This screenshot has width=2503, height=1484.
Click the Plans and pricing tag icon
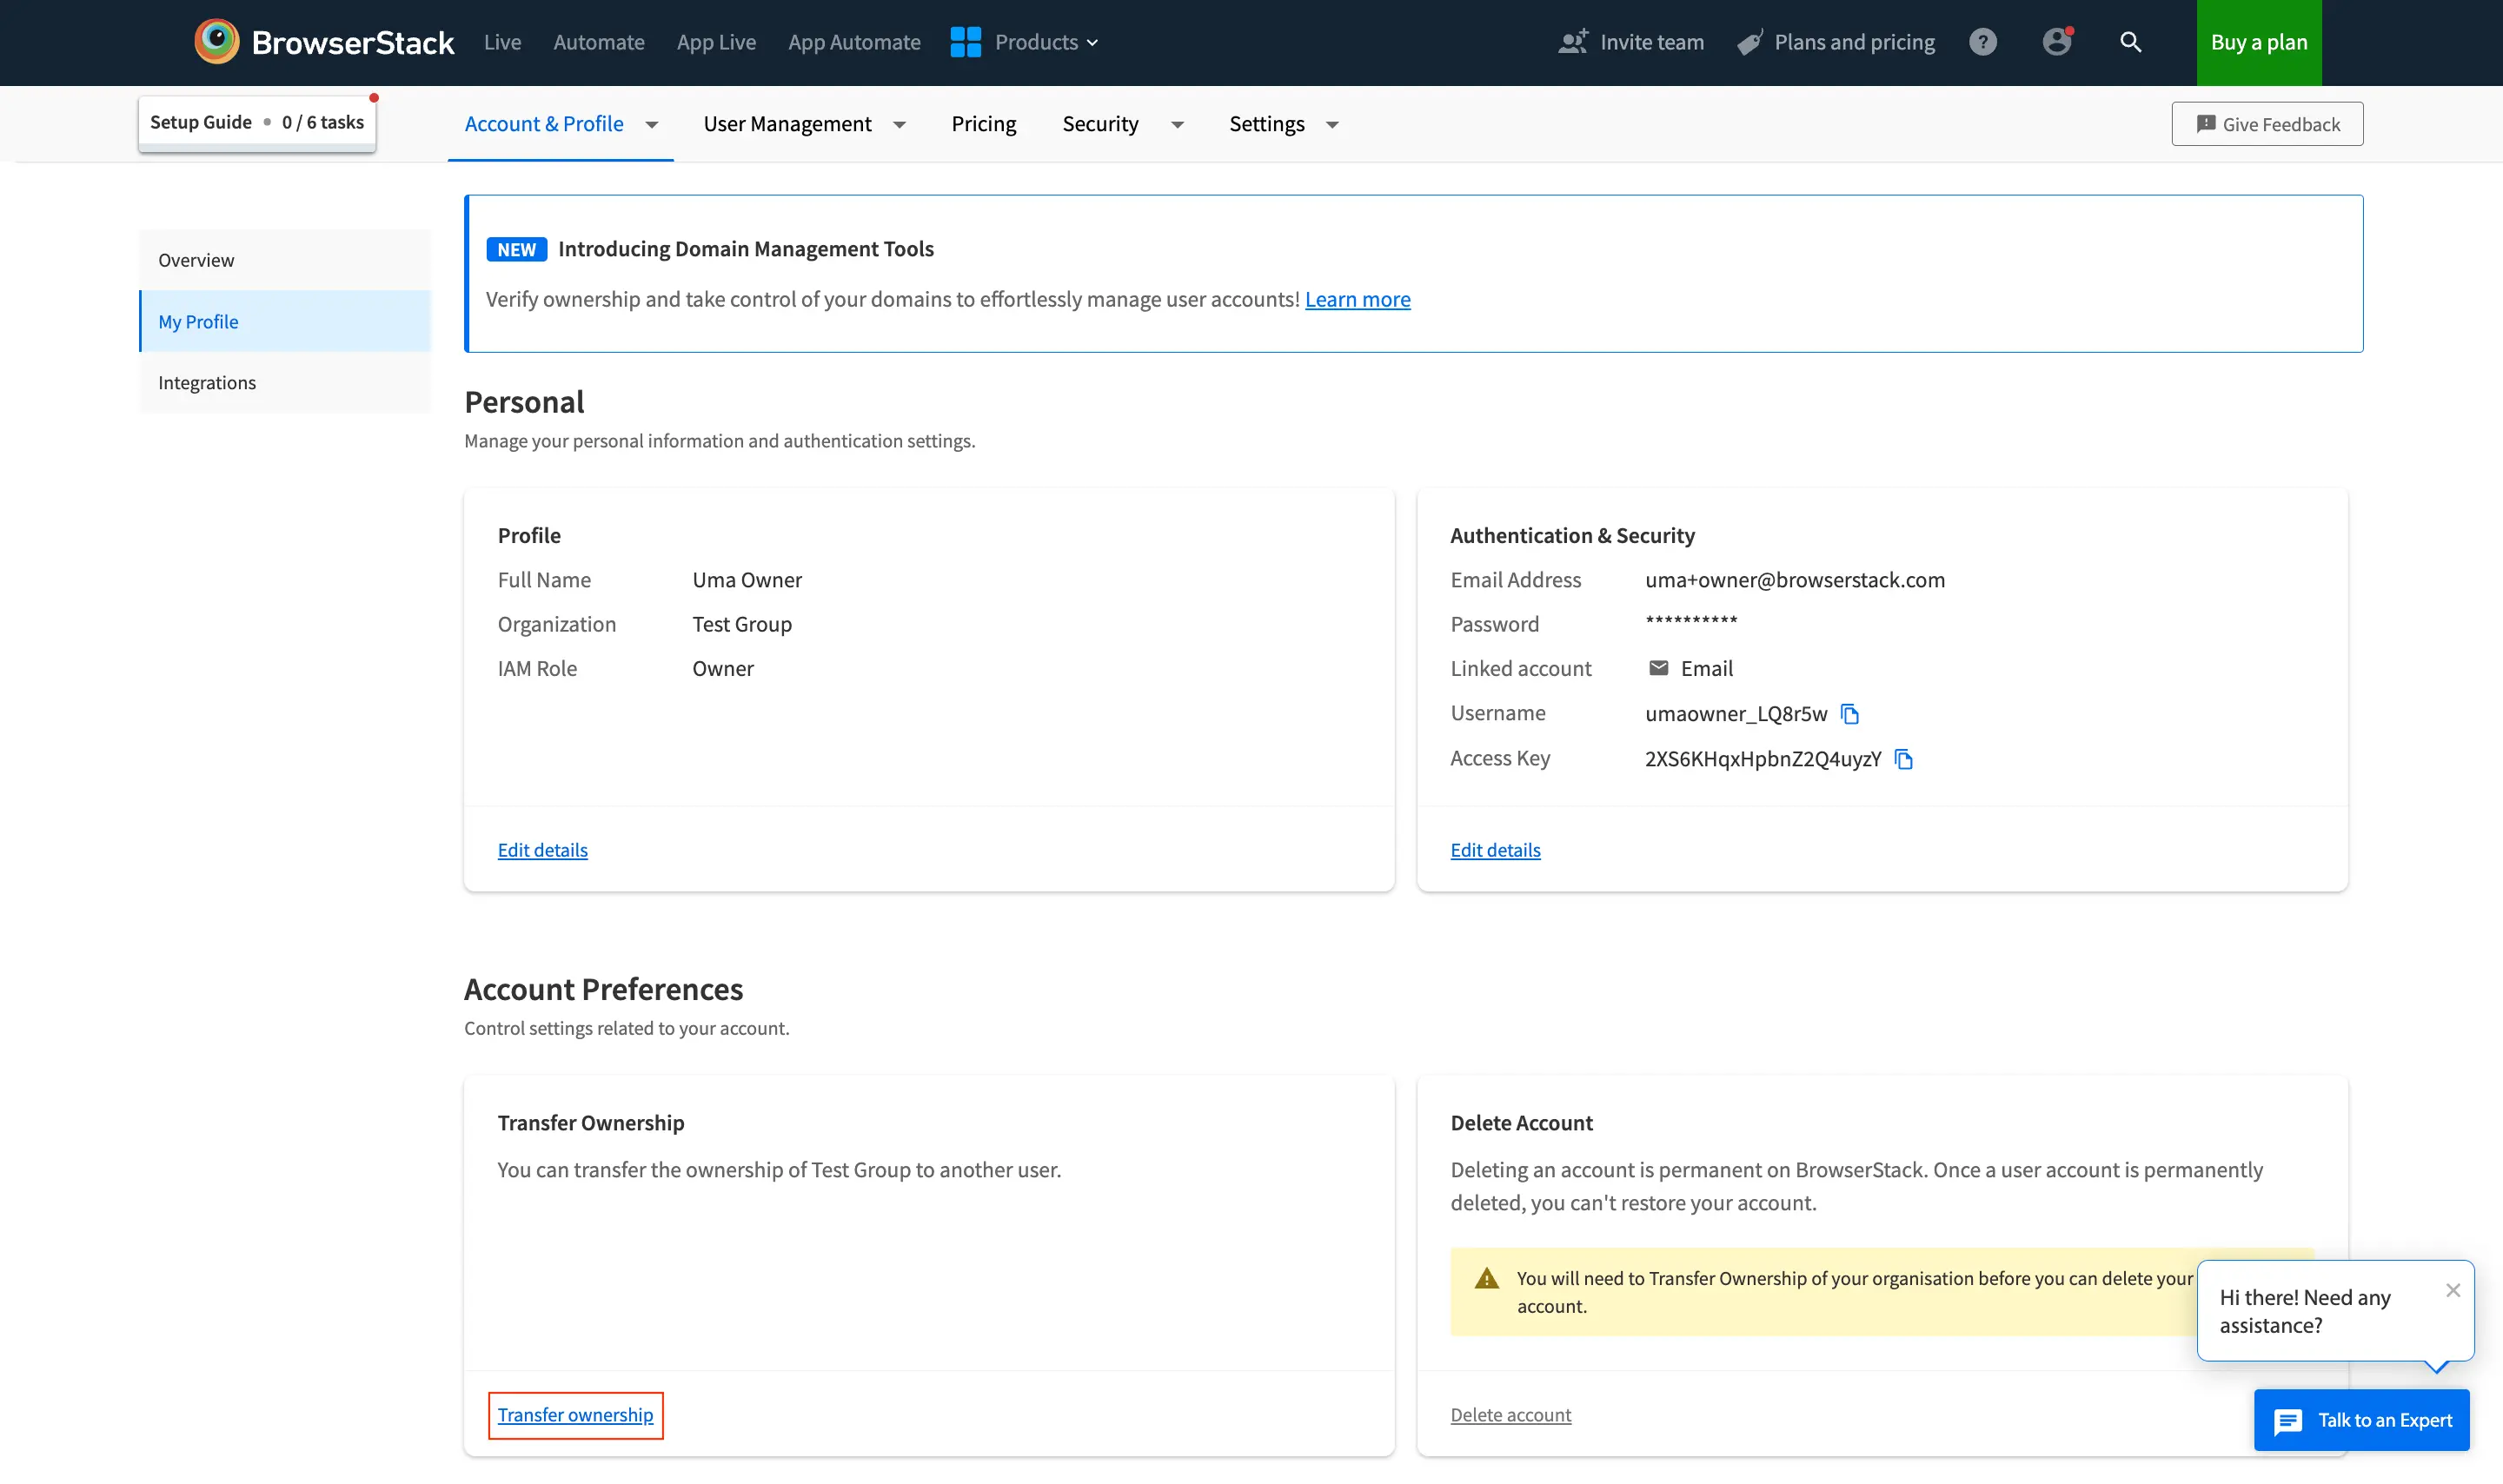(x=1749, y=42)
